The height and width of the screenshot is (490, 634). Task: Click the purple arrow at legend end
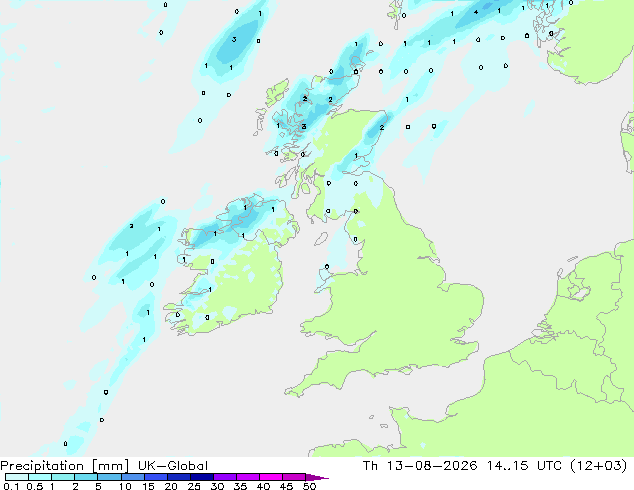[317, 477]
